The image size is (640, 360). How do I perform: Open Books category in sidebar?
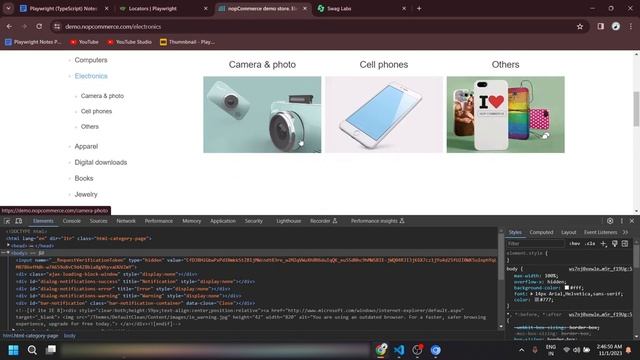pyautogui.click(x=84, y=178)
